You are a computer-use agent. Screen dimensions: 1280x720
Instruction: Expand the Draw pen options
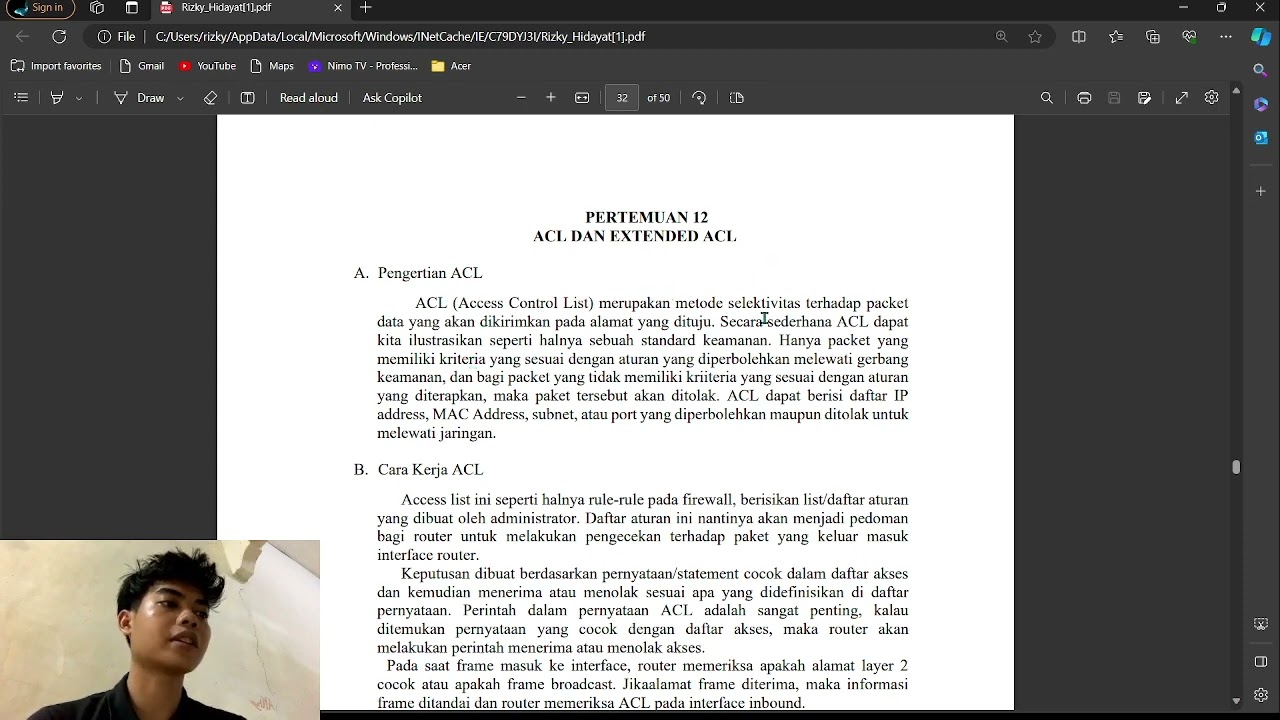click(x=180, y=98)
